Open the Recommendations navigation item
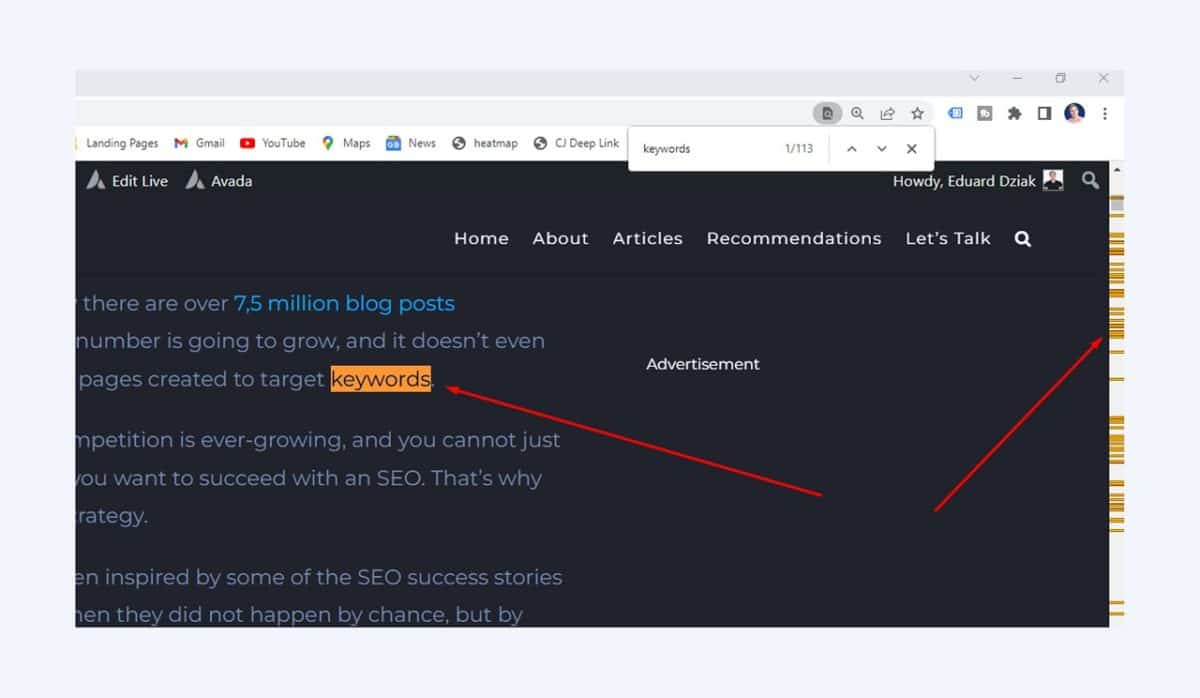 (x=794, y=238)
